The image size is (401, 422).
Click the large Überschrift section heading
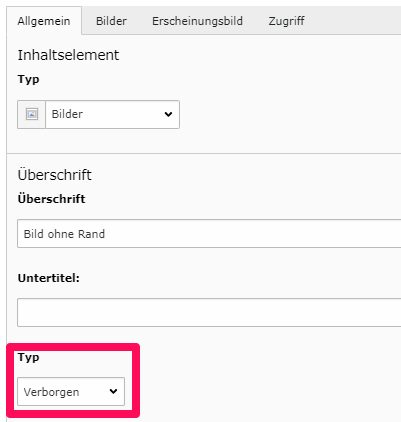54,175
